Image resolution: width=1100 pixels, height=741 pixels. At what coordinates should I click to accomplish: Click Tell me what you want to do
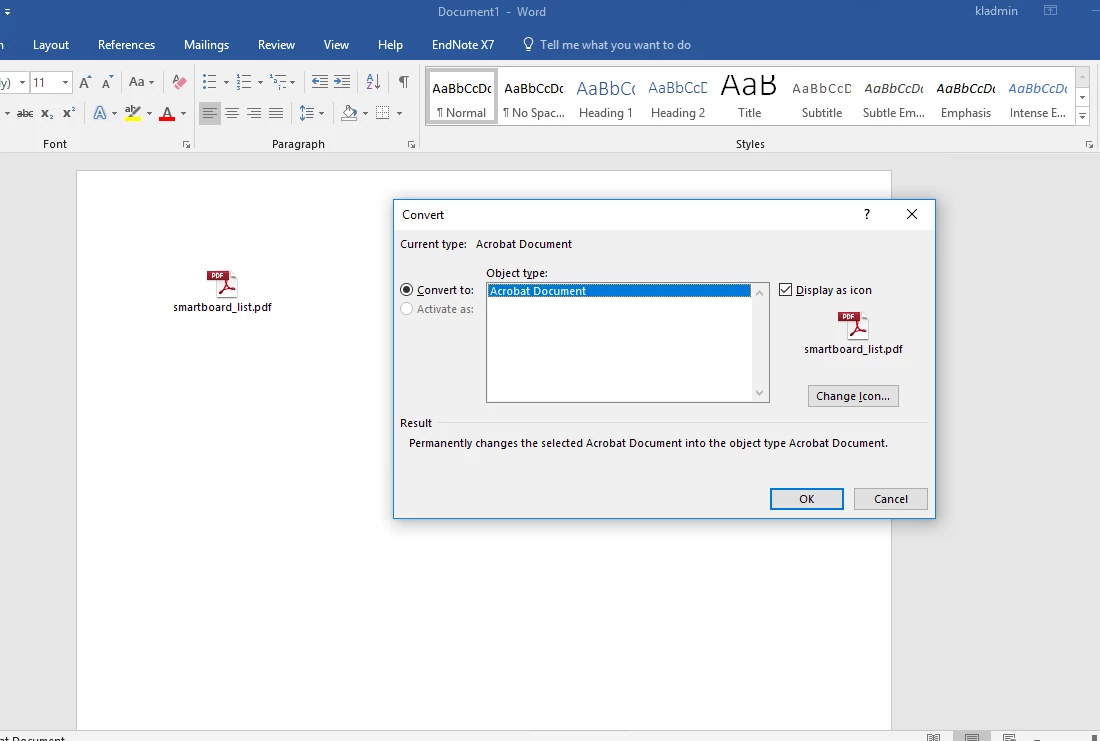(x=607, y=45)
